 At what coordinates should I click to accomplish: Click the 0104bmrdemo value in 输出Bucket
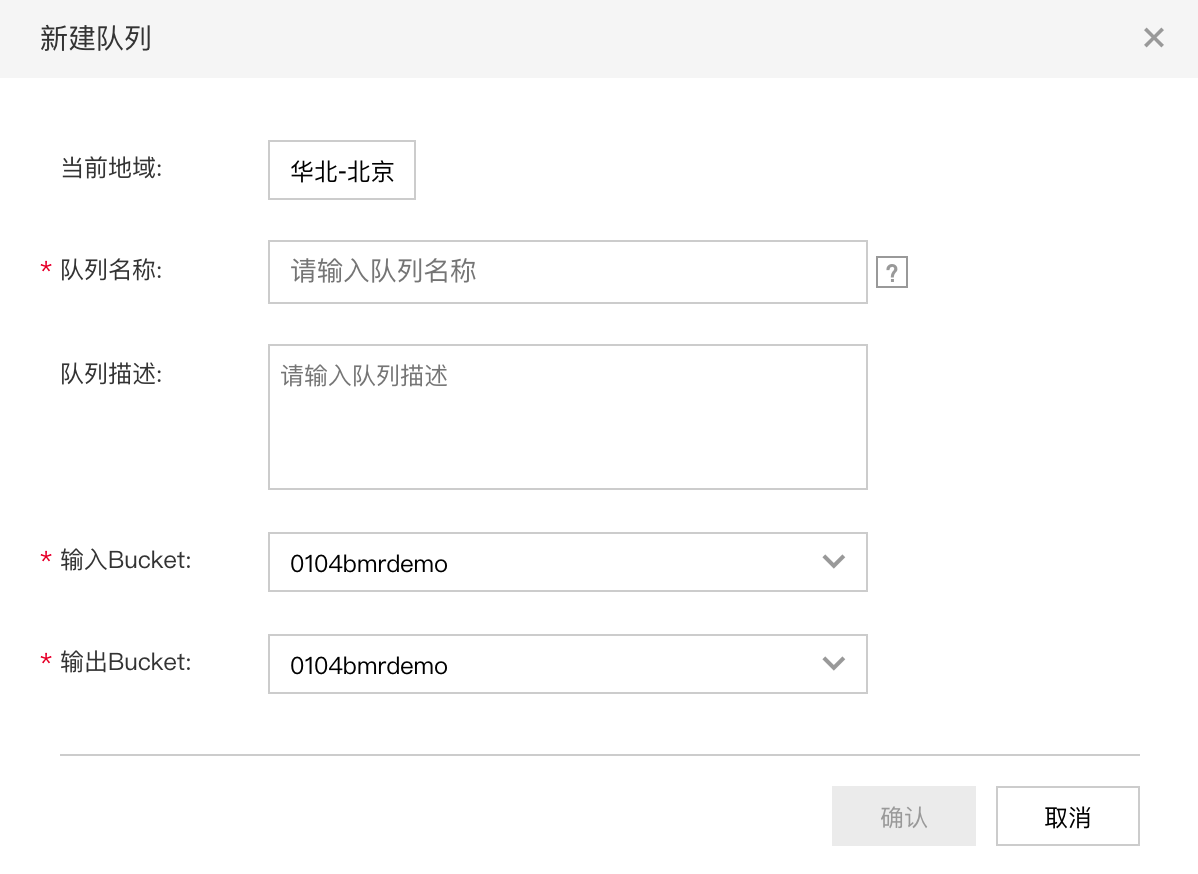coord(369,666)
